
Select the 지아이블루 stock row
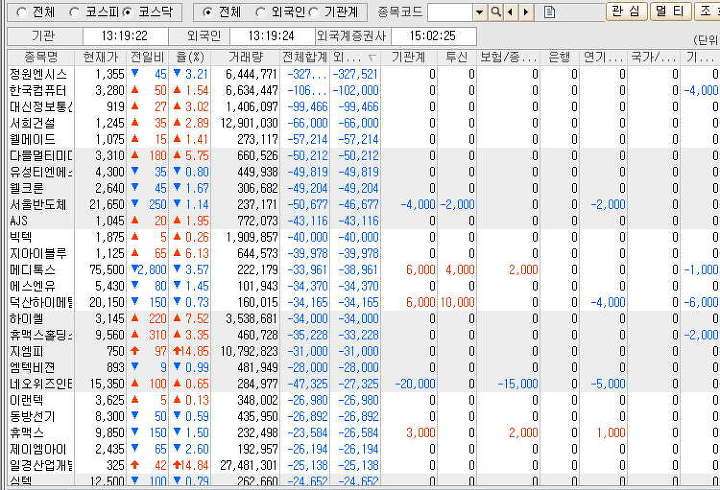click(x=364, y=253)
